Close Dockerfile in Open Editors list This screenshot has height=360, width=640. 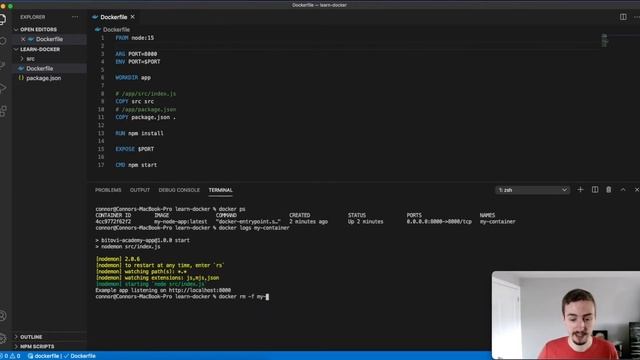tap(23, 39)
